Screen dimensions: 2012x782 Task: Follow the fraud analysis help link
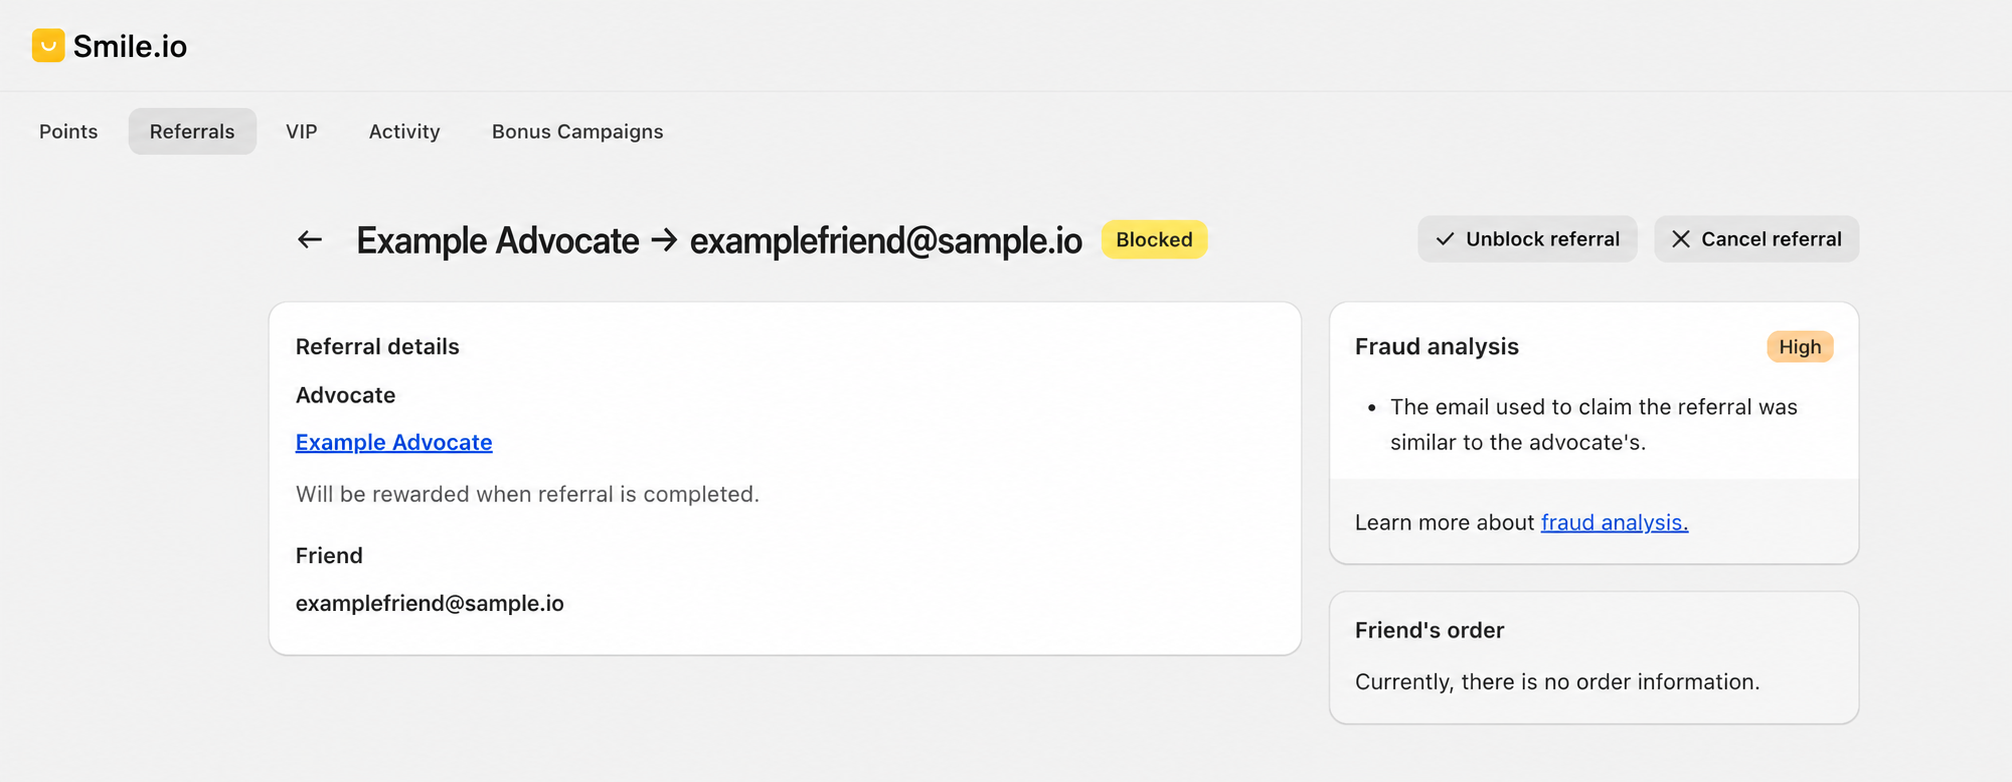point(1614,522)
